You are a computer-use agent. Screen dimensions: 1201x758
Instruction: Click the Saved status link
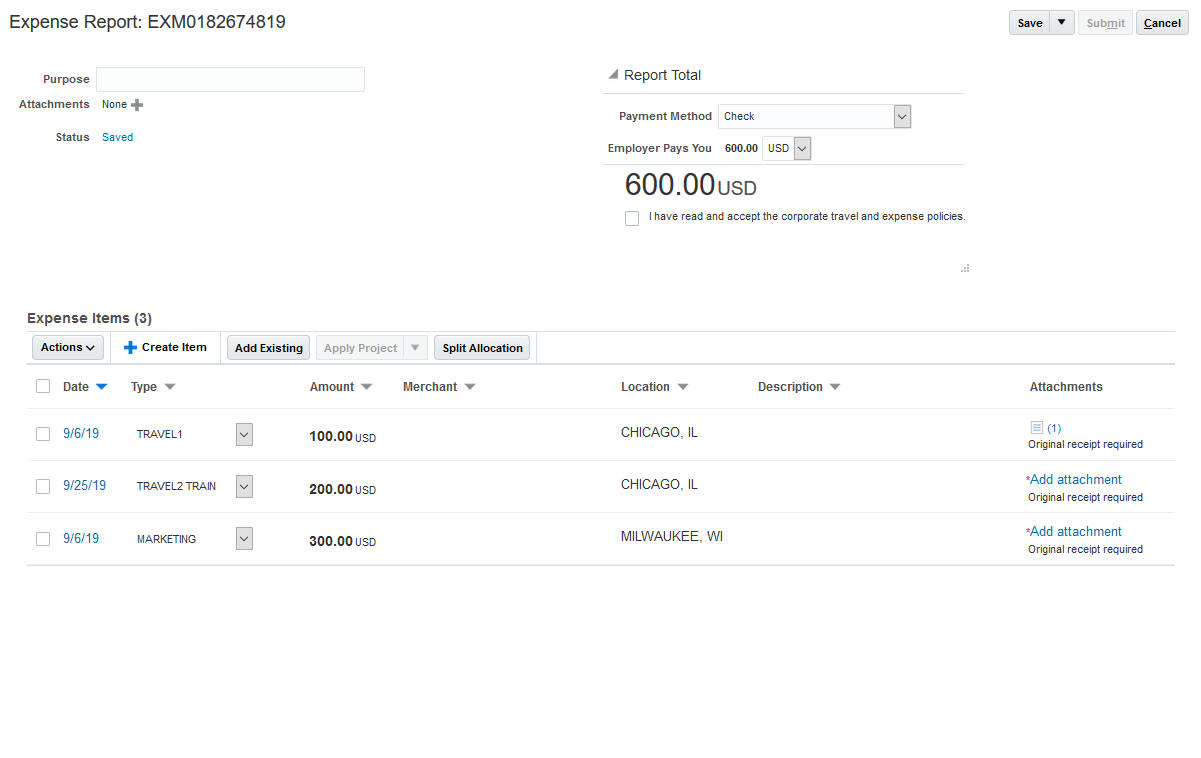point(117,137)
